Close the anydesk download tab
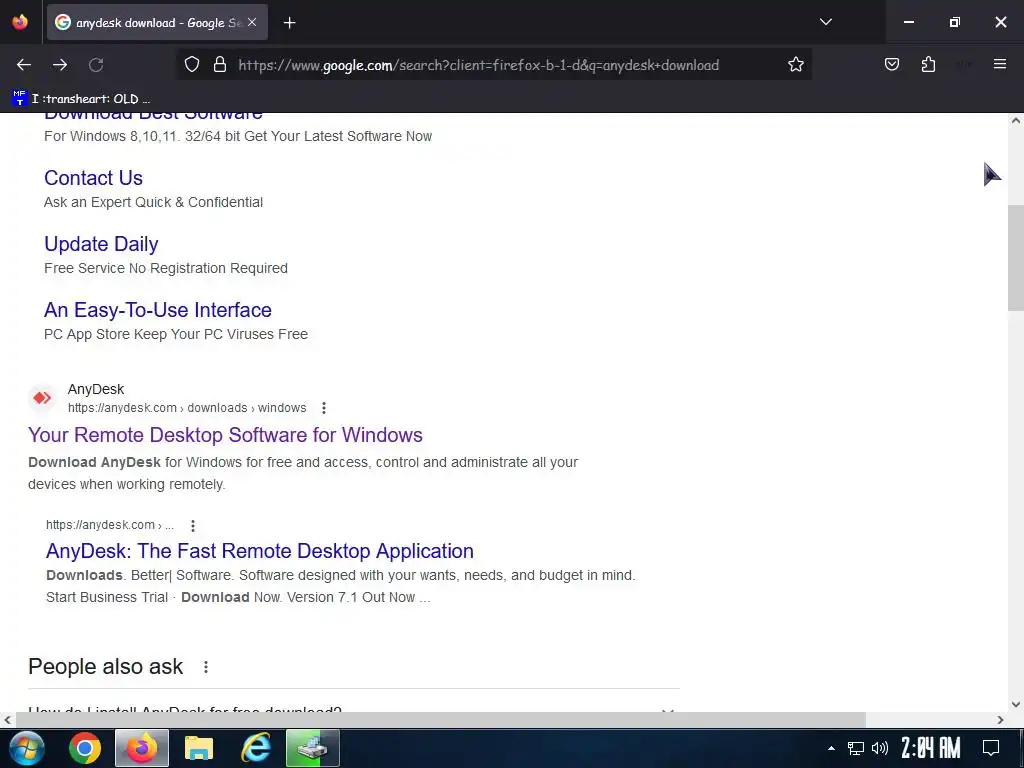 252,22
